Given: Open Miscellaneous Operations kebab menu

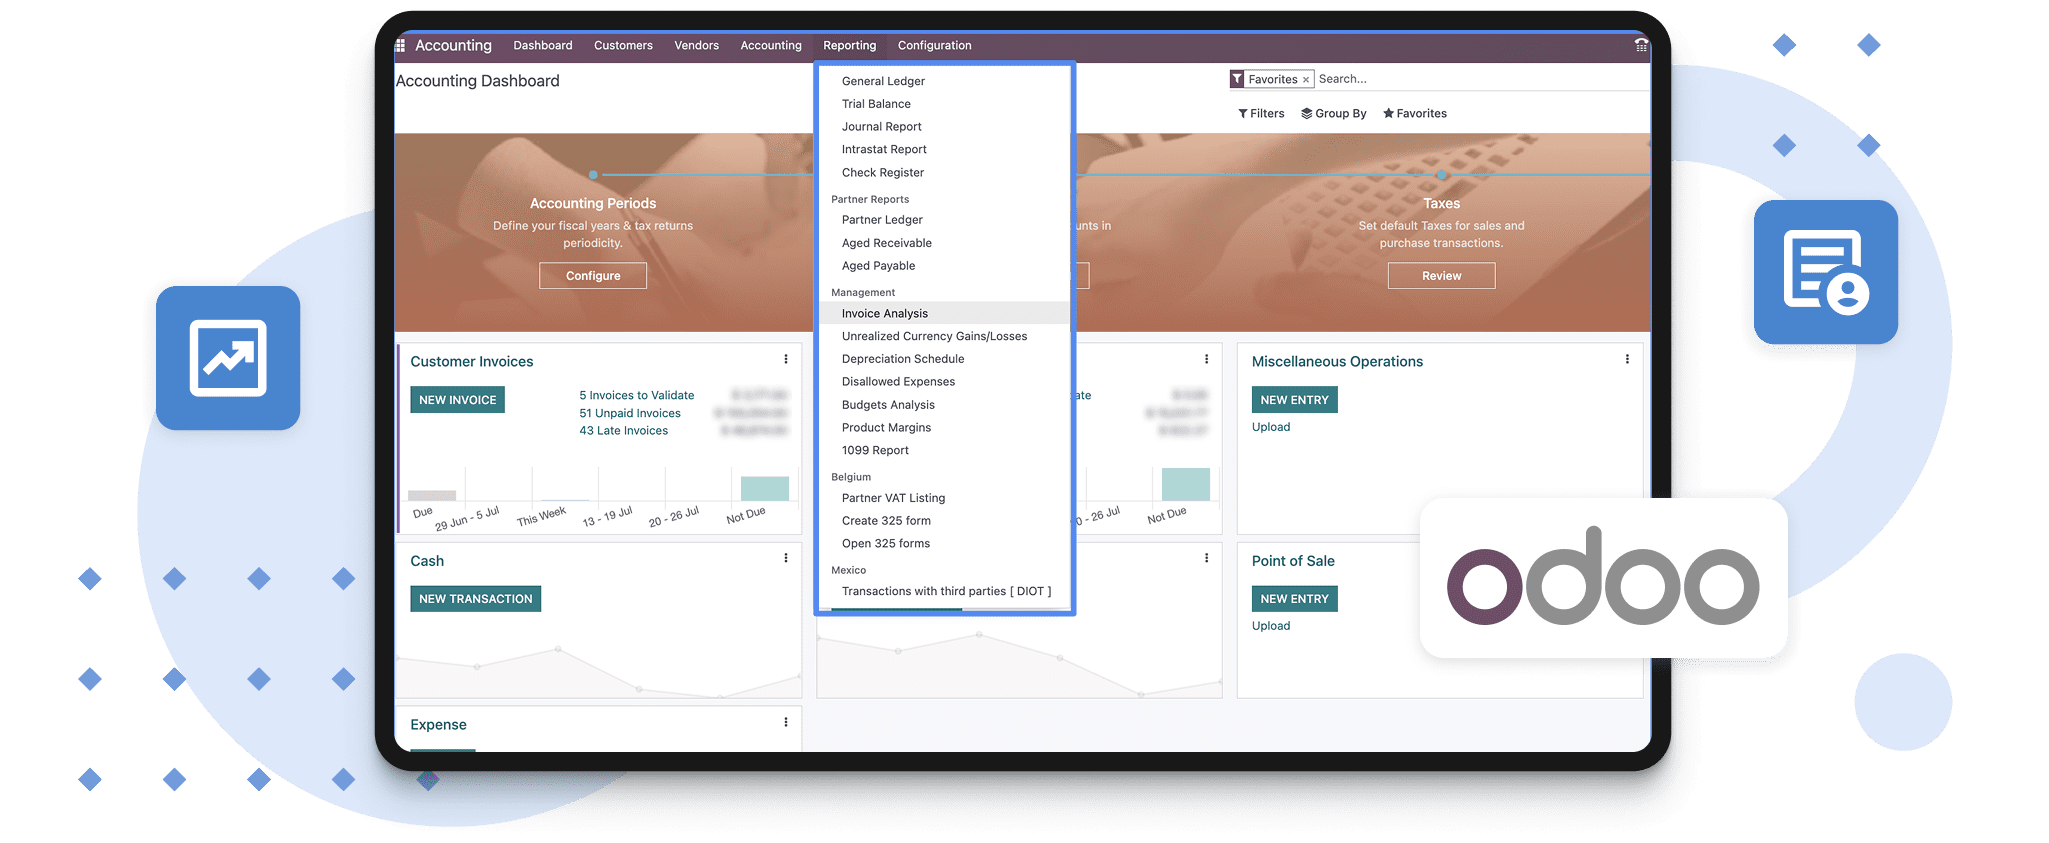Looking at the screenshot, I should pyautogui.click(x=1627, y=360).
